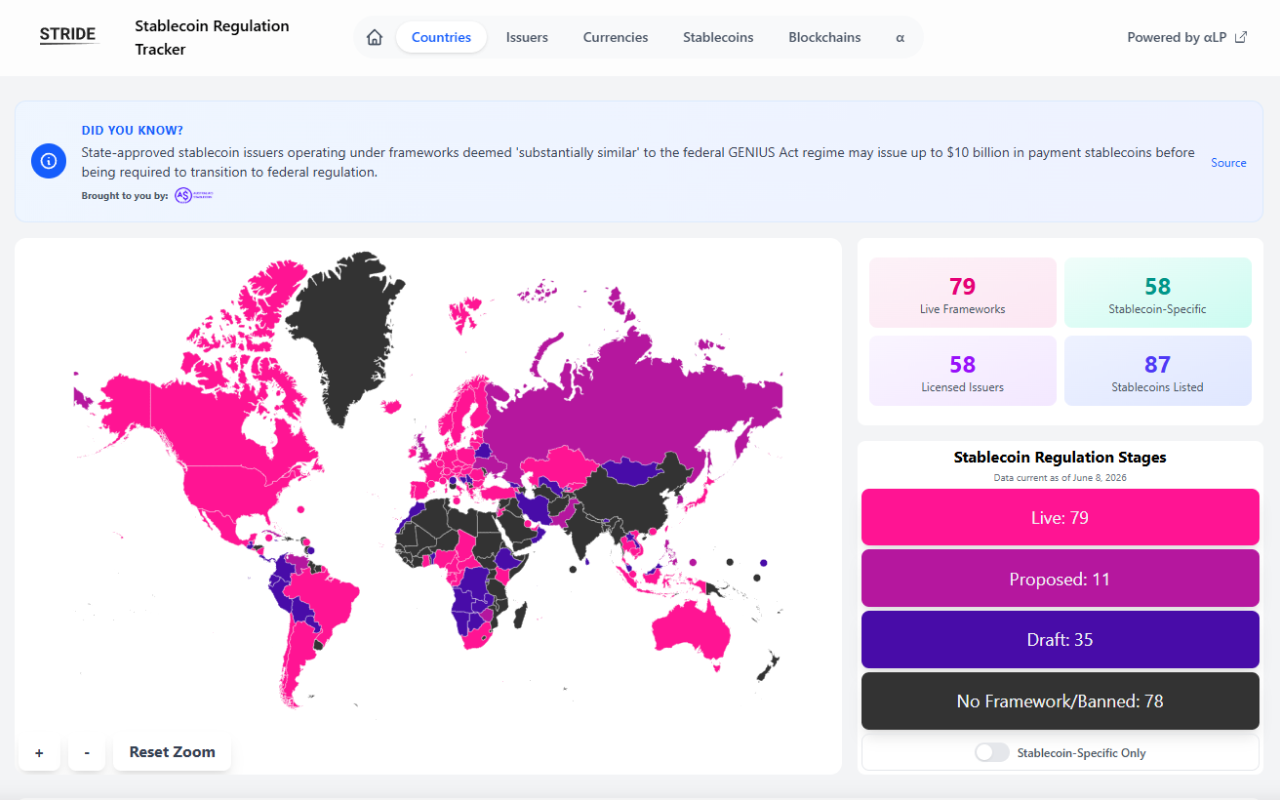Click the sponsor logo after Brought to you by

click(x=194, y=196)
